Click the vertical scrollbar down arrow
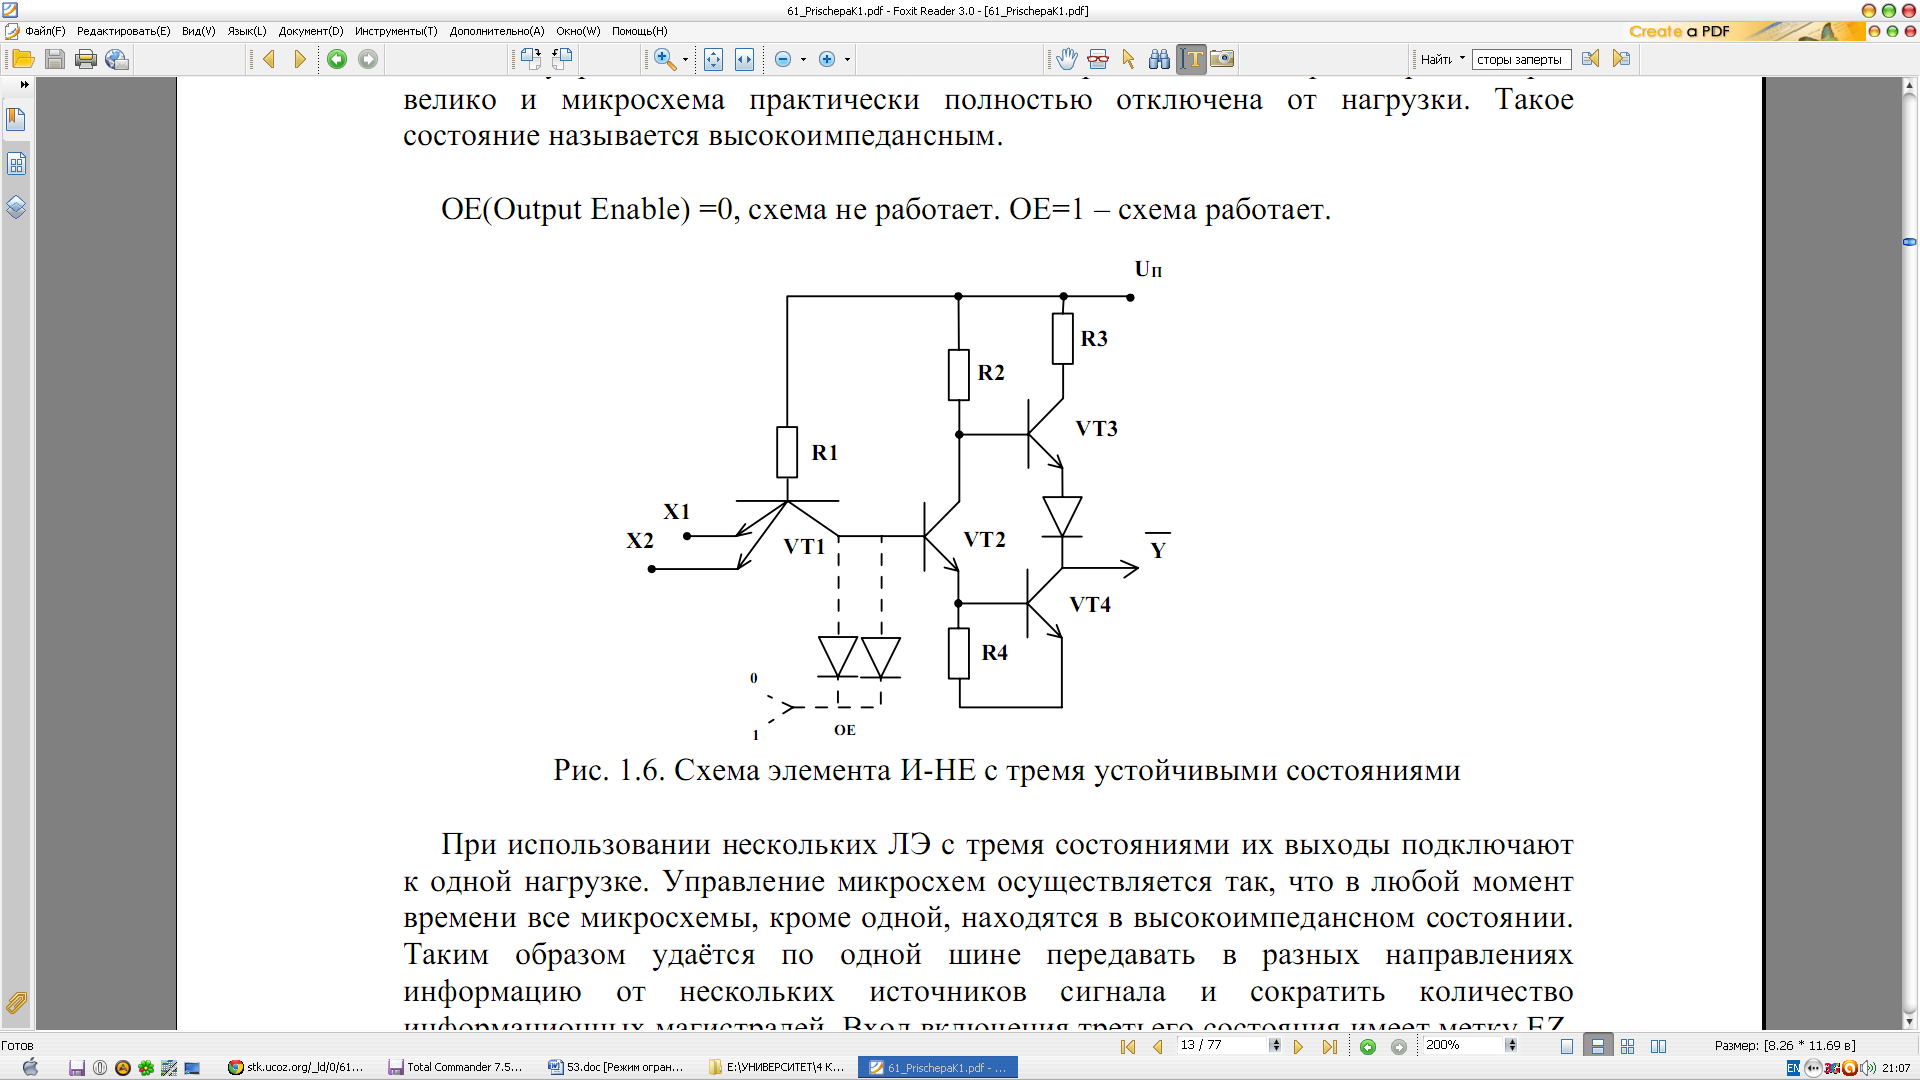This screenshot has width=1920, height=1080. (1909, 1022)
